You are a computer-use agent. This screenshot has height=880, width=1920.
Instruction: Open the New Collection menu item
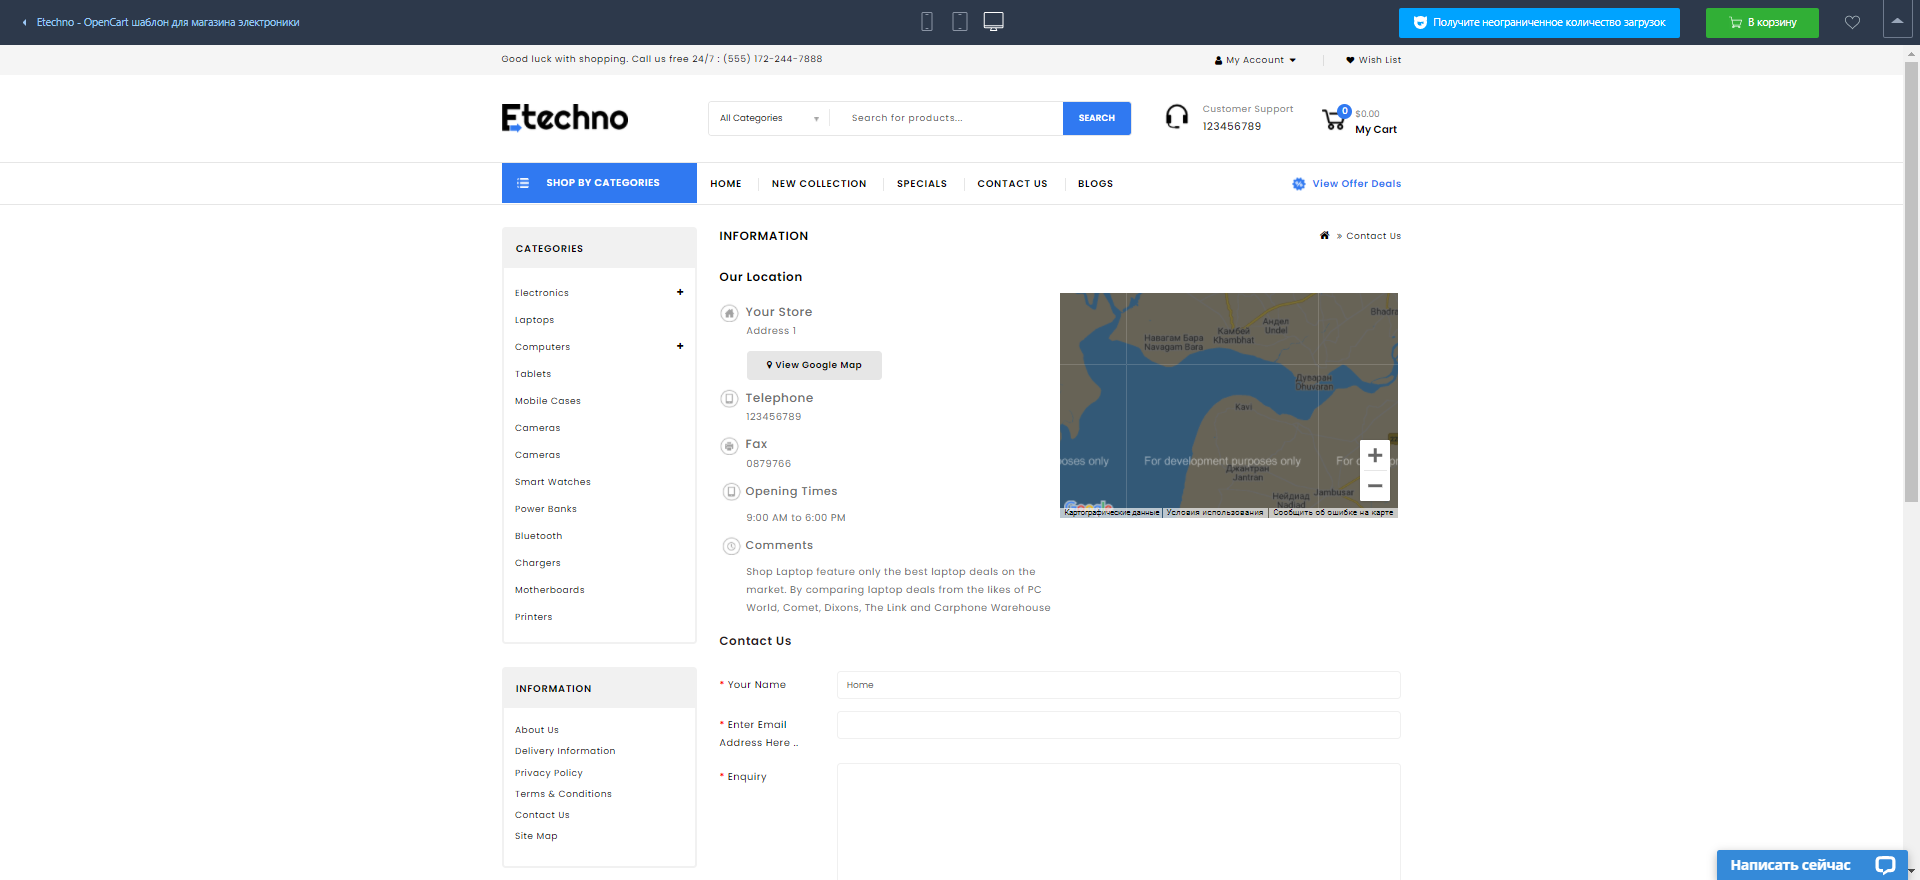(818, 184)
